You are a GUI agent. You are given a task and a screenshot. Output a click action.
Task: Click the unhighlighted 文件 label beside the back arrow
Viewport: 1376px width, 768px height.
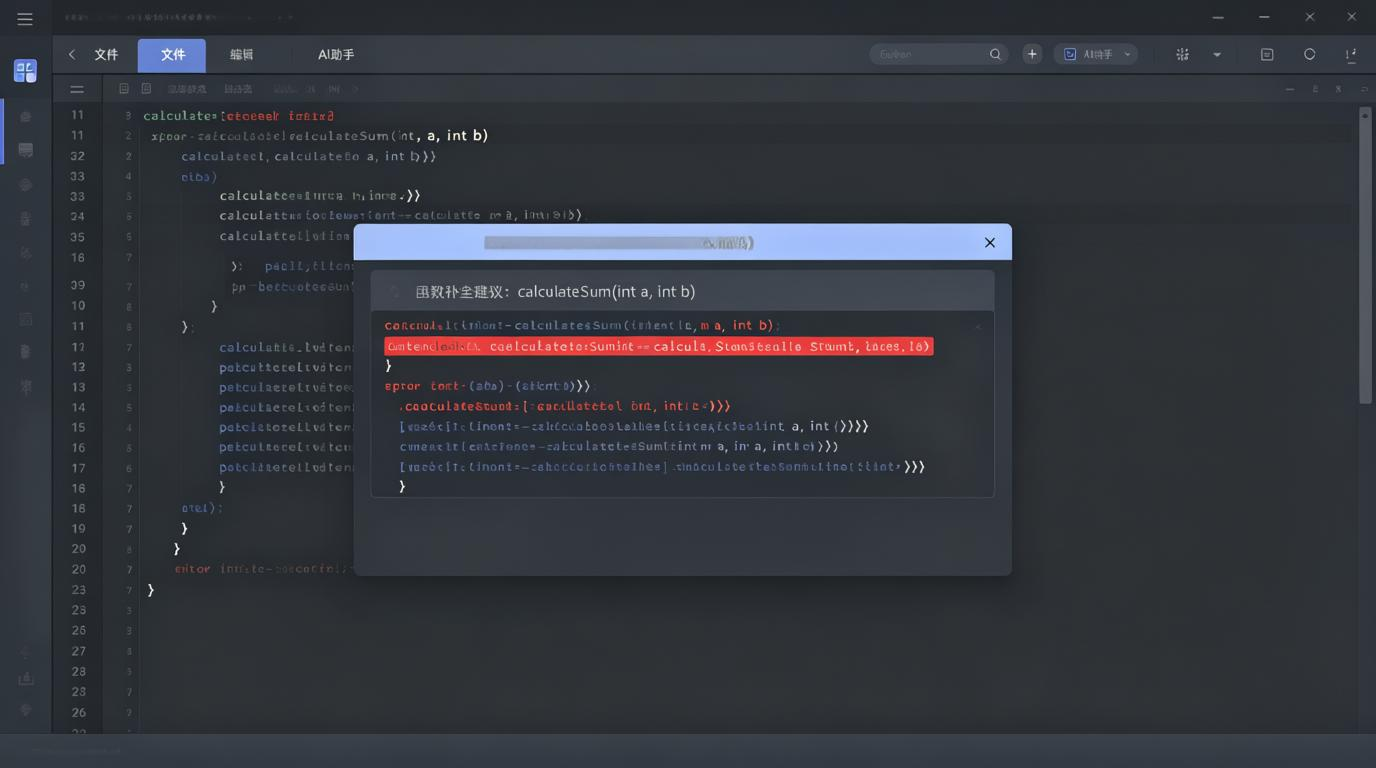(x=106, y=55)
